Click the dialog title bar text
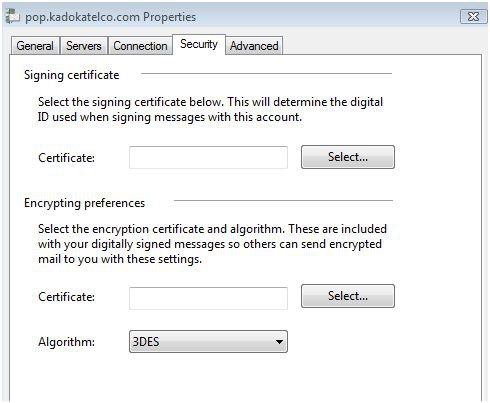The height and width of the screenshot is (403, 490). coord(111,17)
